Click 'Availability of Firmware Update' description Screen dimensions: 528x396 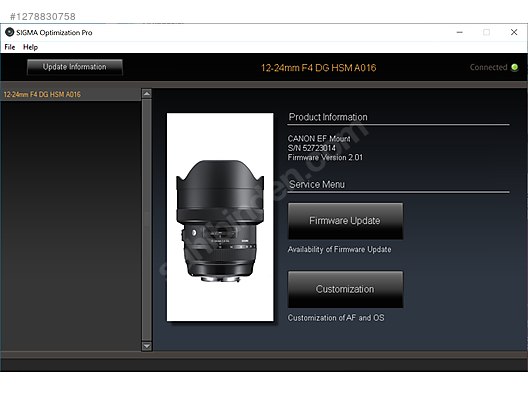[339, 250]
